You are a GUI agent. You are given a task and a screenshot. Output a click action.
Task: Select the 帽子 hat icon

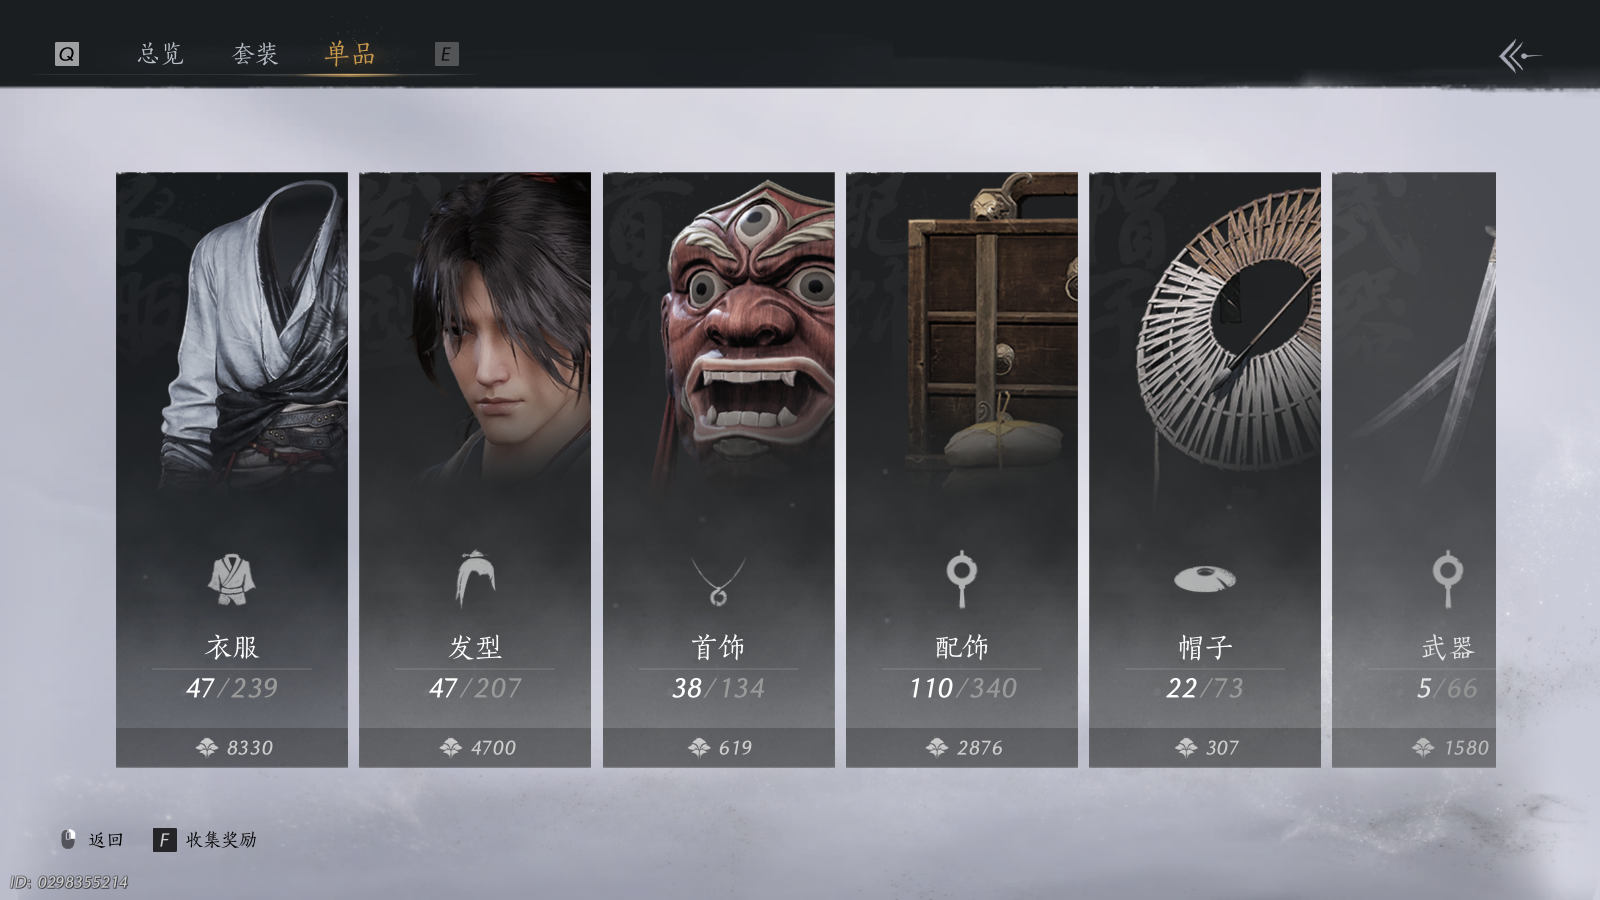[1204, 578]
